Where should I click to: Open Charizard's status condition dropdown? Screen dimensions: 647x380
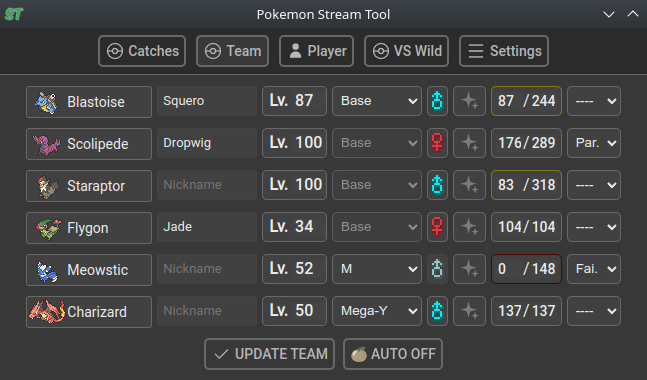594,311
